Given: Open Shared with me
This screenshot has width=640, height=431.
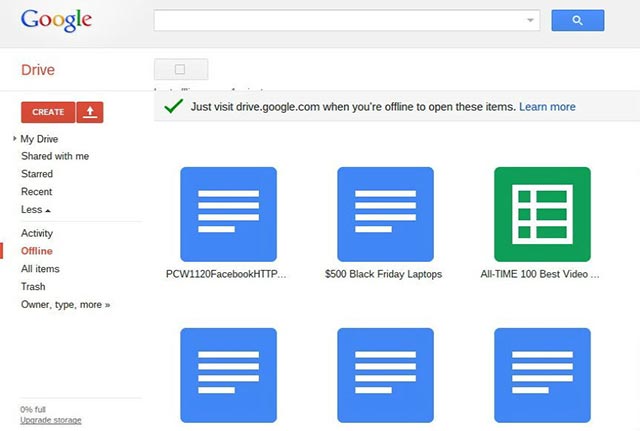Looking at the screenshot, I should click(55, 156).
